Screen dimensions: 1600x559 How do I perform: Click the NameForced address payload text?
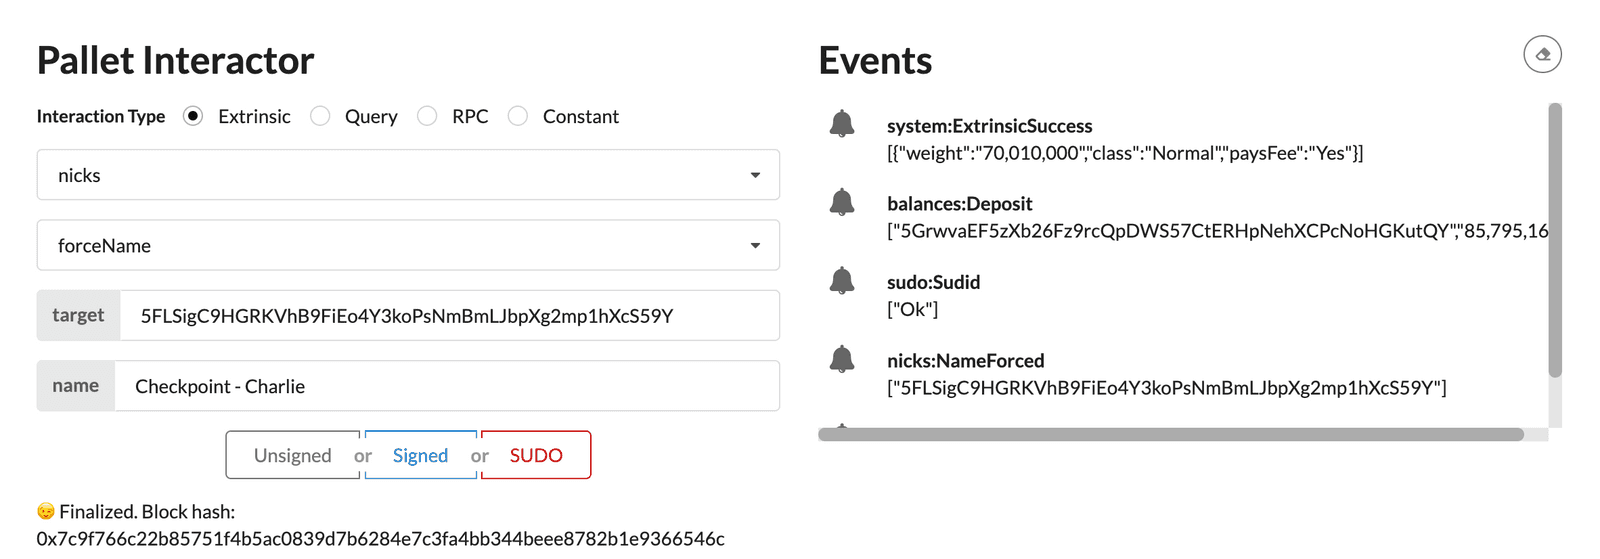pyautogui.click(x=1166, y=388)
